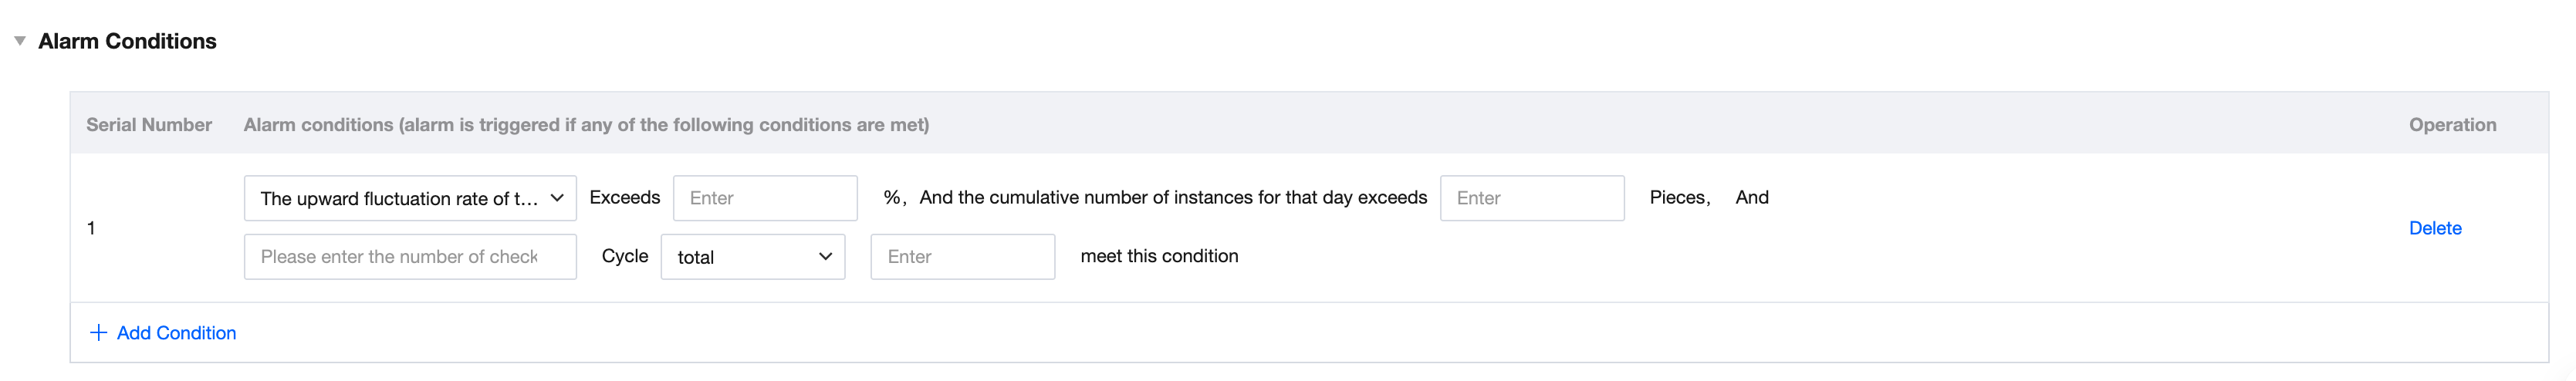
Task: Click the chevron arrow in the metric dropdown
Action: point(557,198)
